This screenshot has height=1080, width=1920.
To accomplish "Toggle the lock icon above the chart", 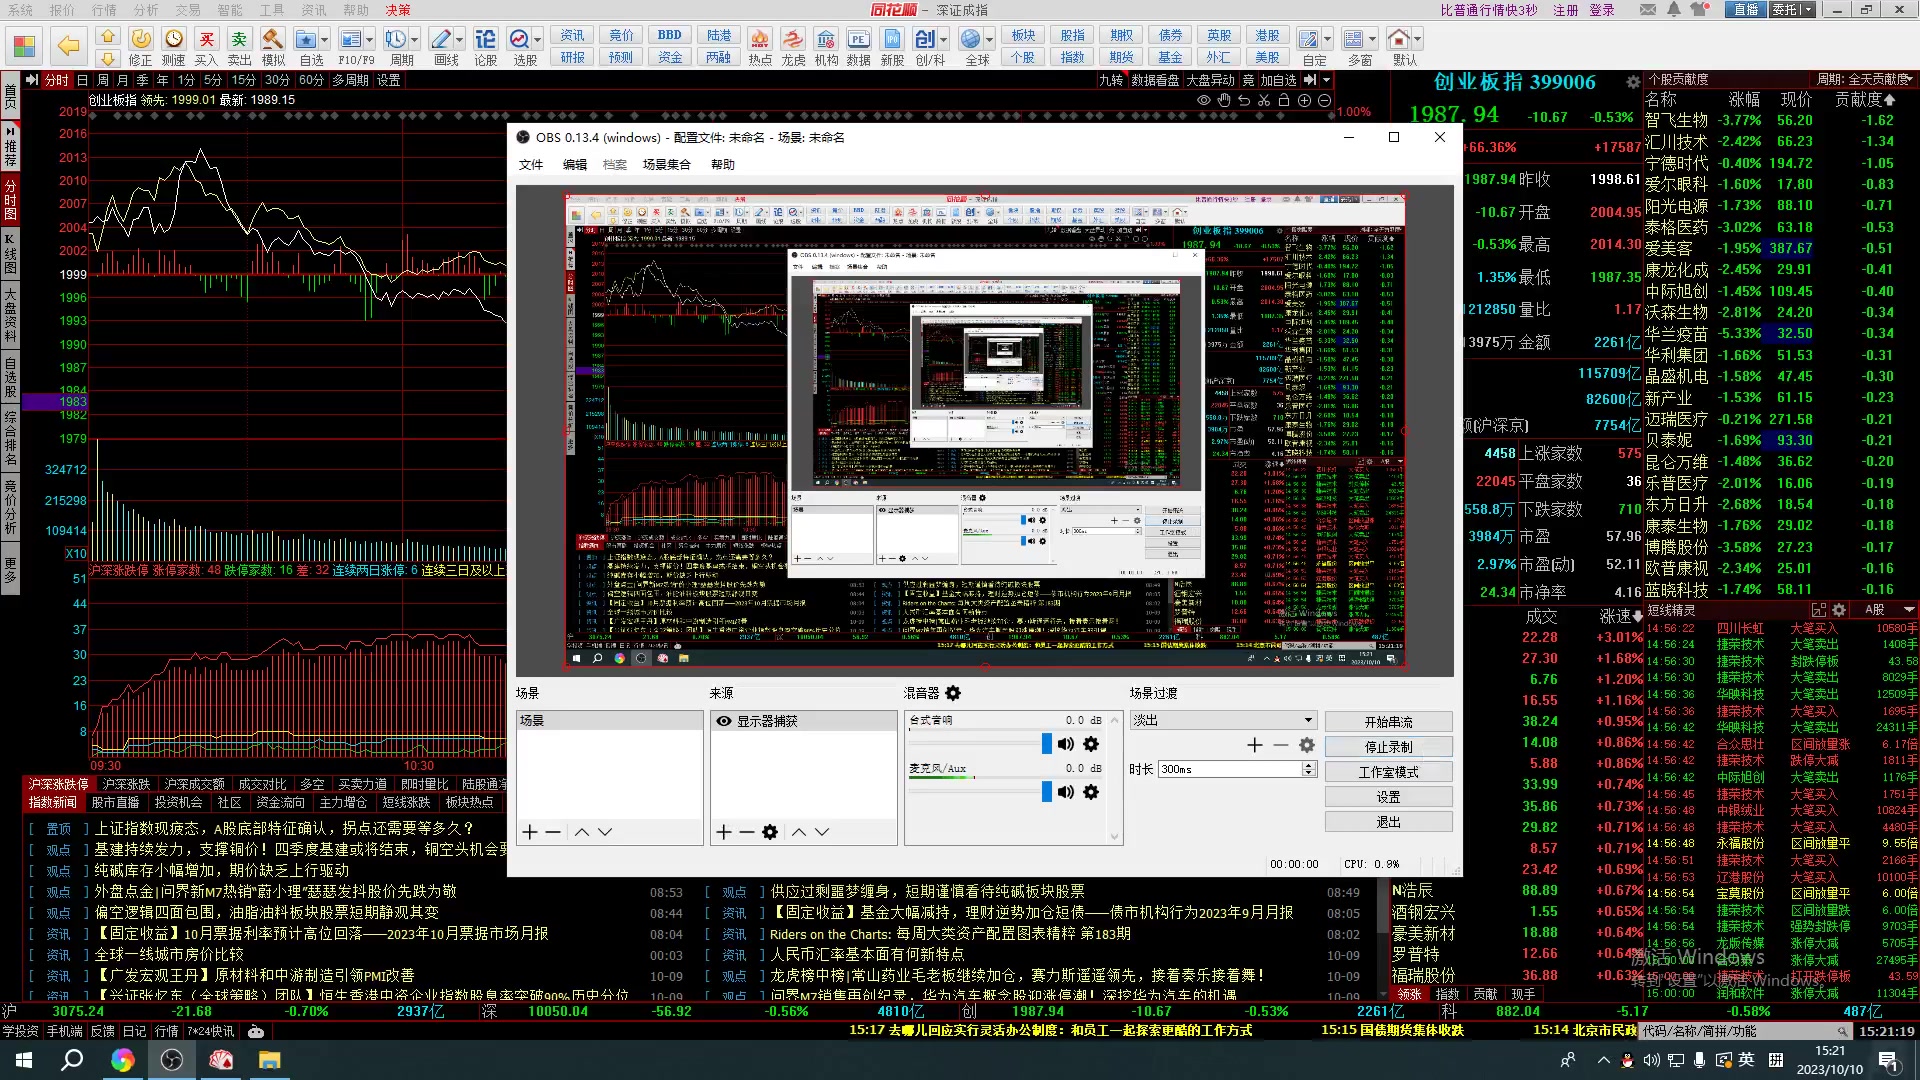I will 1284,100.
